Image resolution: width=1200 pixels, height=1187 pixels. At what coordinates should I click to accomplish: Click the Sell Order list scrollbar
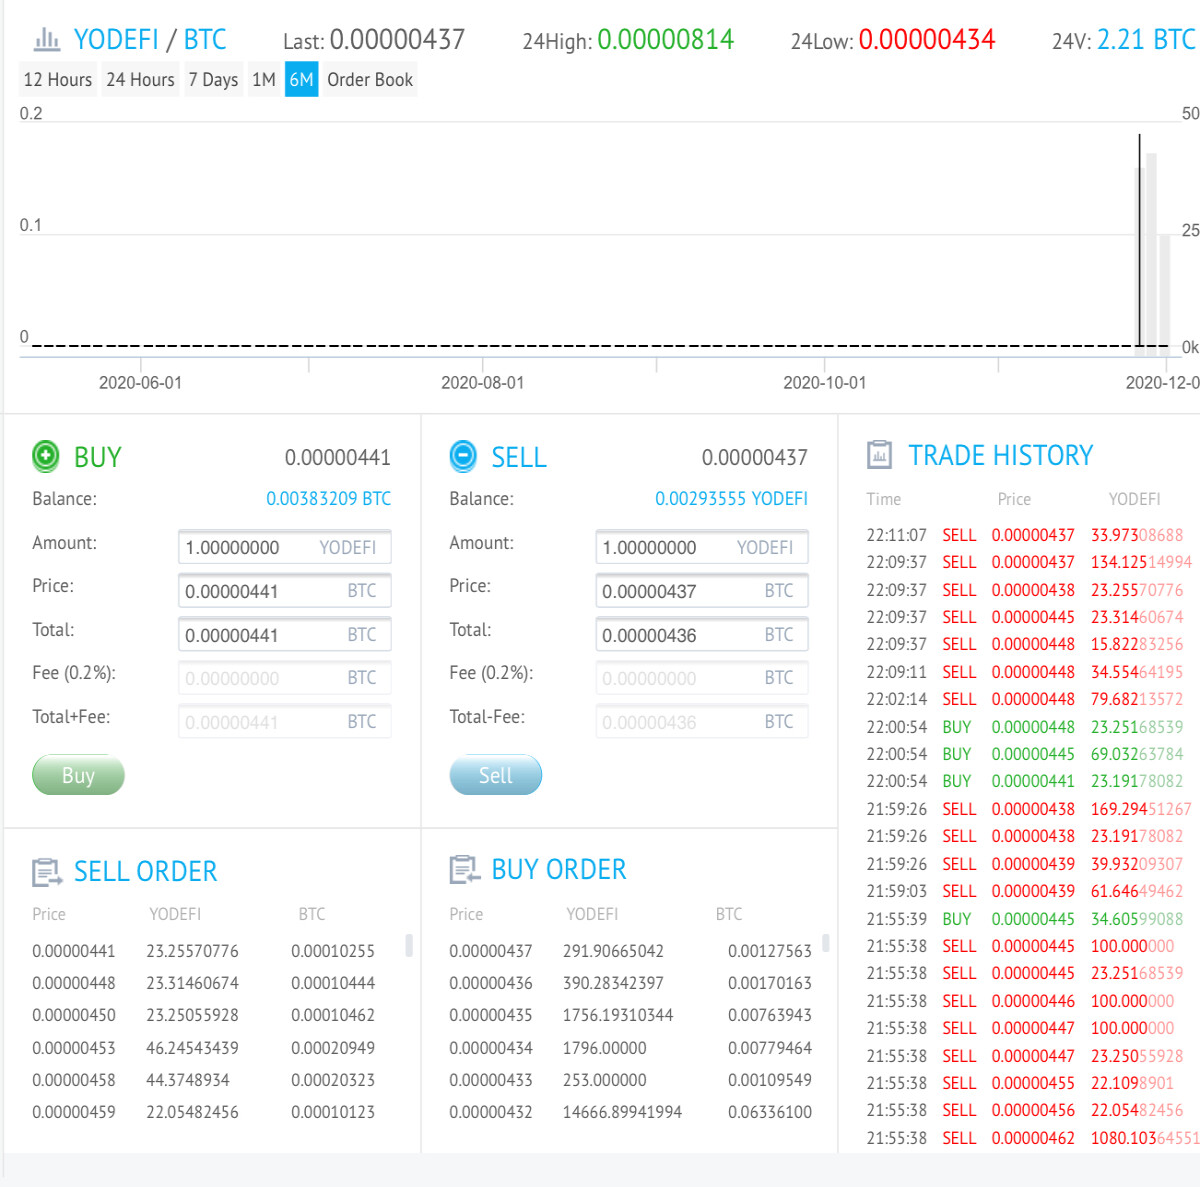tap(408, 945)
